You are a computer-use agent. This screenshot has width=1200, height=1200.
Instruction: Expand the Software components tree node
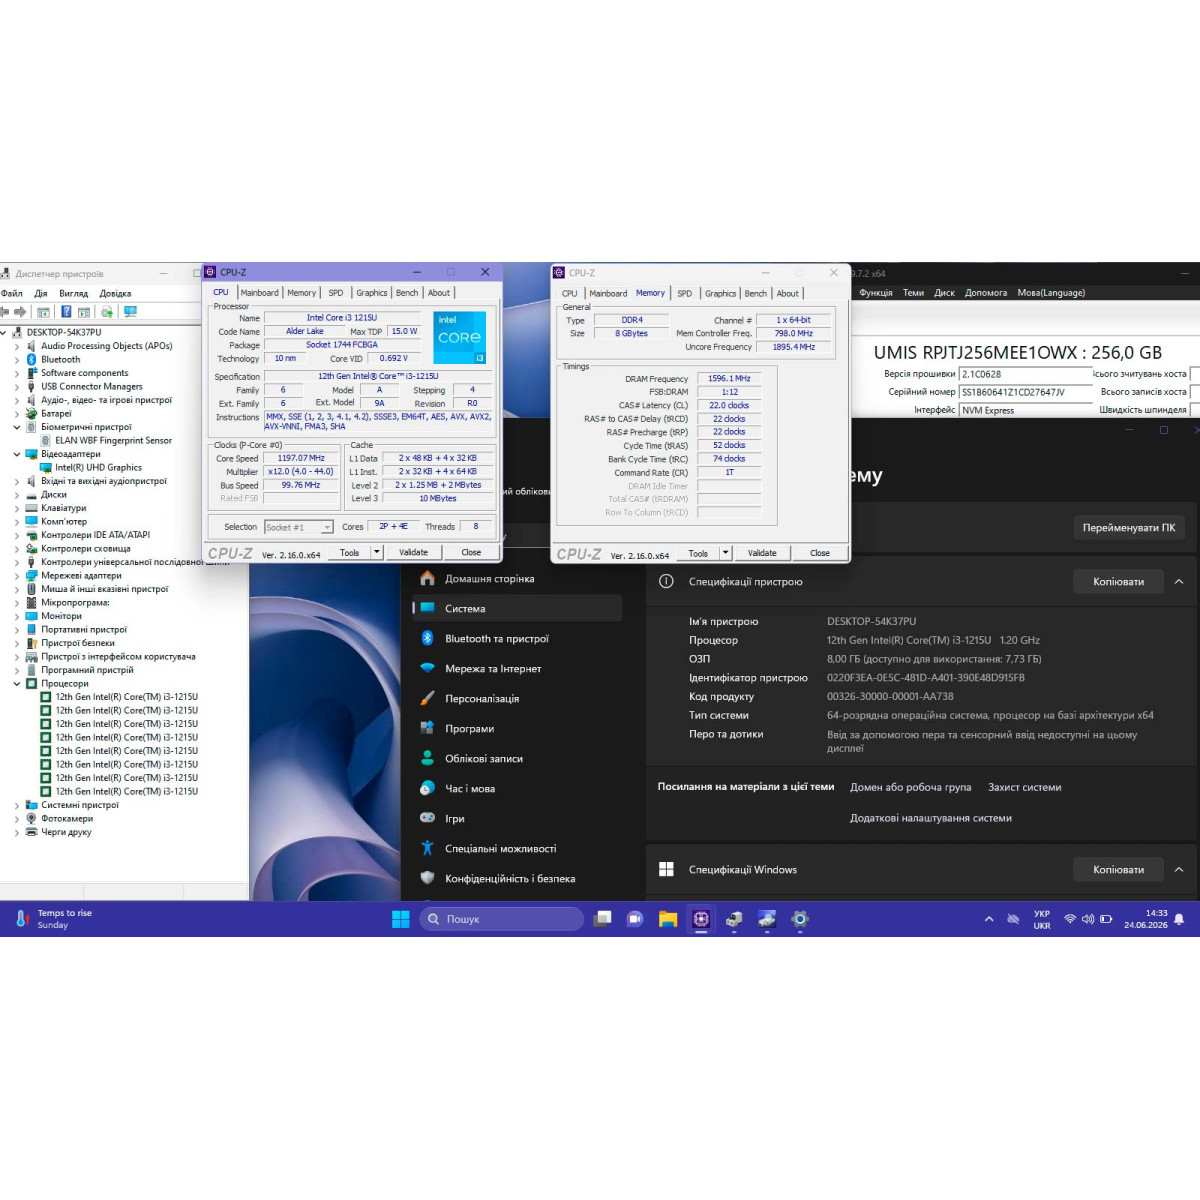coord(17,373)
